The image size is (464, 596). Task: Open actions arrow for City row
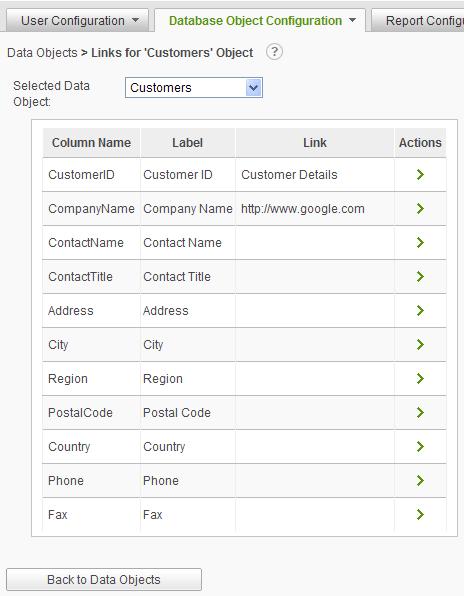pos(420,345)
